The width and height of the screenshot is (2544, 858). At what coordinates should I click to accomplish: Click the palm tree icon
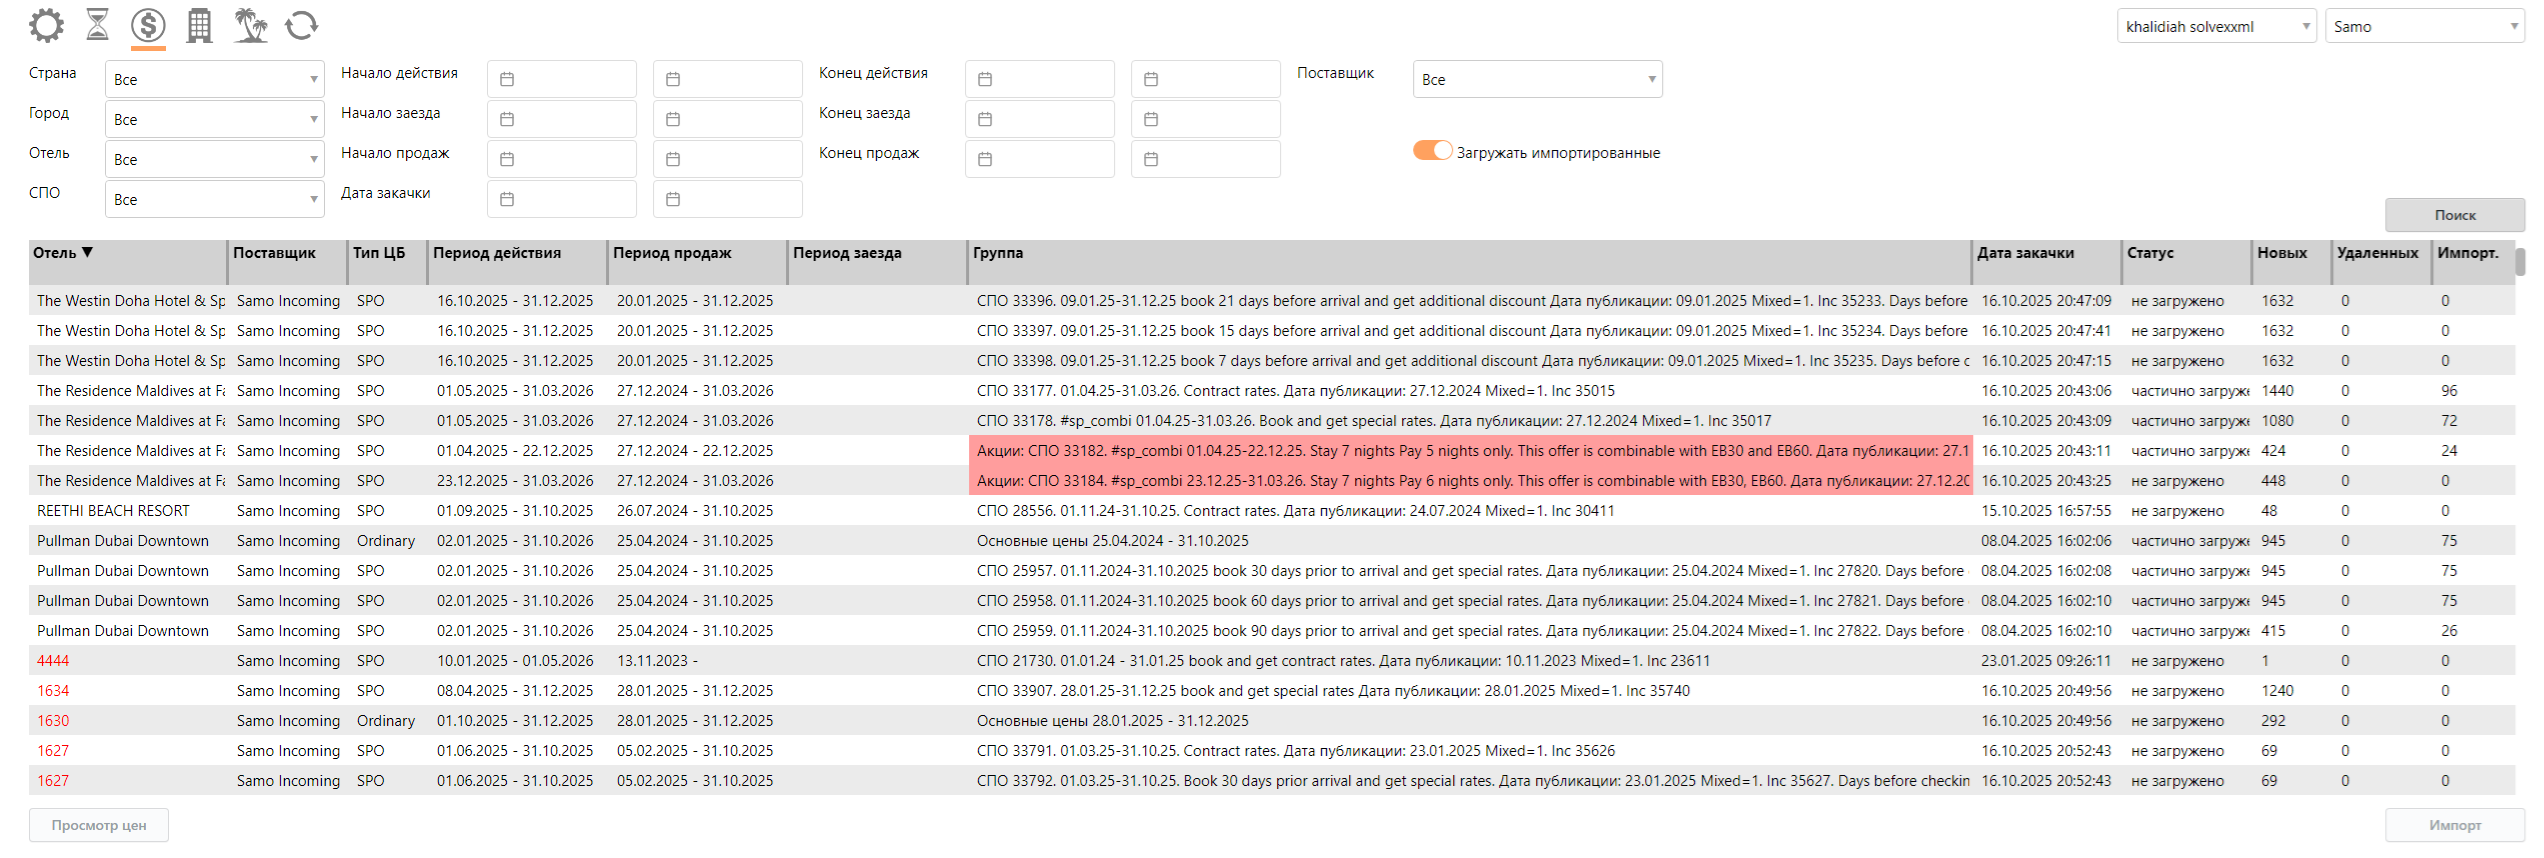click(x=250, y=25)
